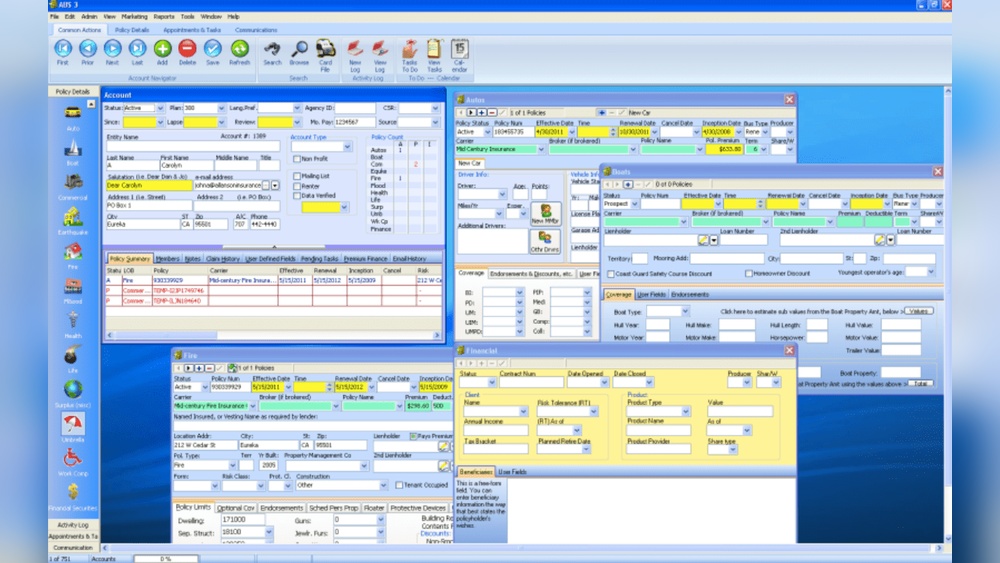Open the Plan dropdown in Account
The width and height of the screenshot is (1000, 563).
(x=221, y=108)
